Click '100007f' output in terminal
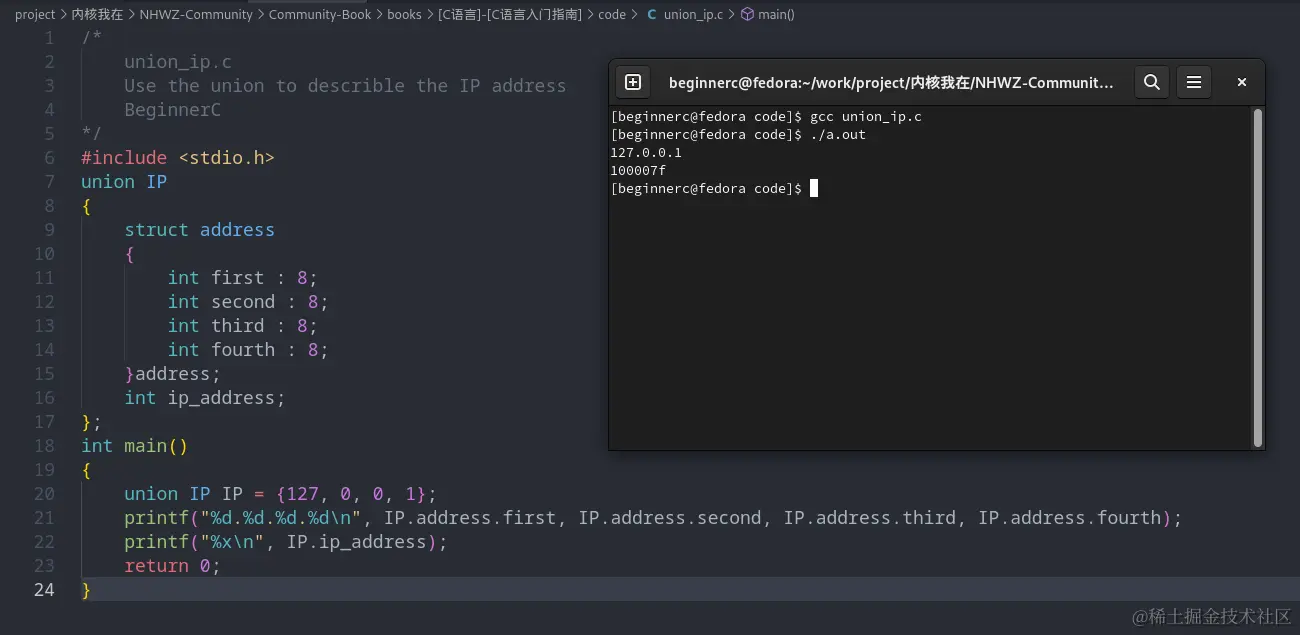 pyautogui.click(x=638, y=171)
